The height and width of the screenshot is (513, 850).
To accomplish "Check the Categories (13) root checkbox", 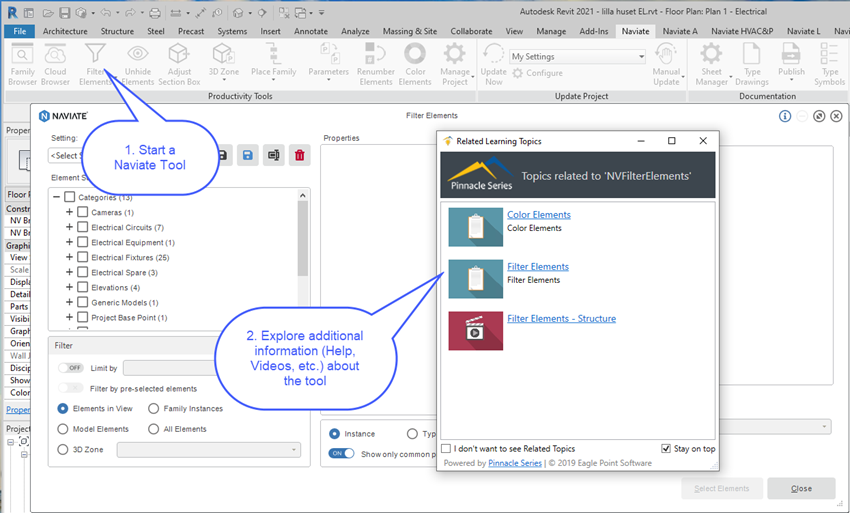I will [69, 197].
